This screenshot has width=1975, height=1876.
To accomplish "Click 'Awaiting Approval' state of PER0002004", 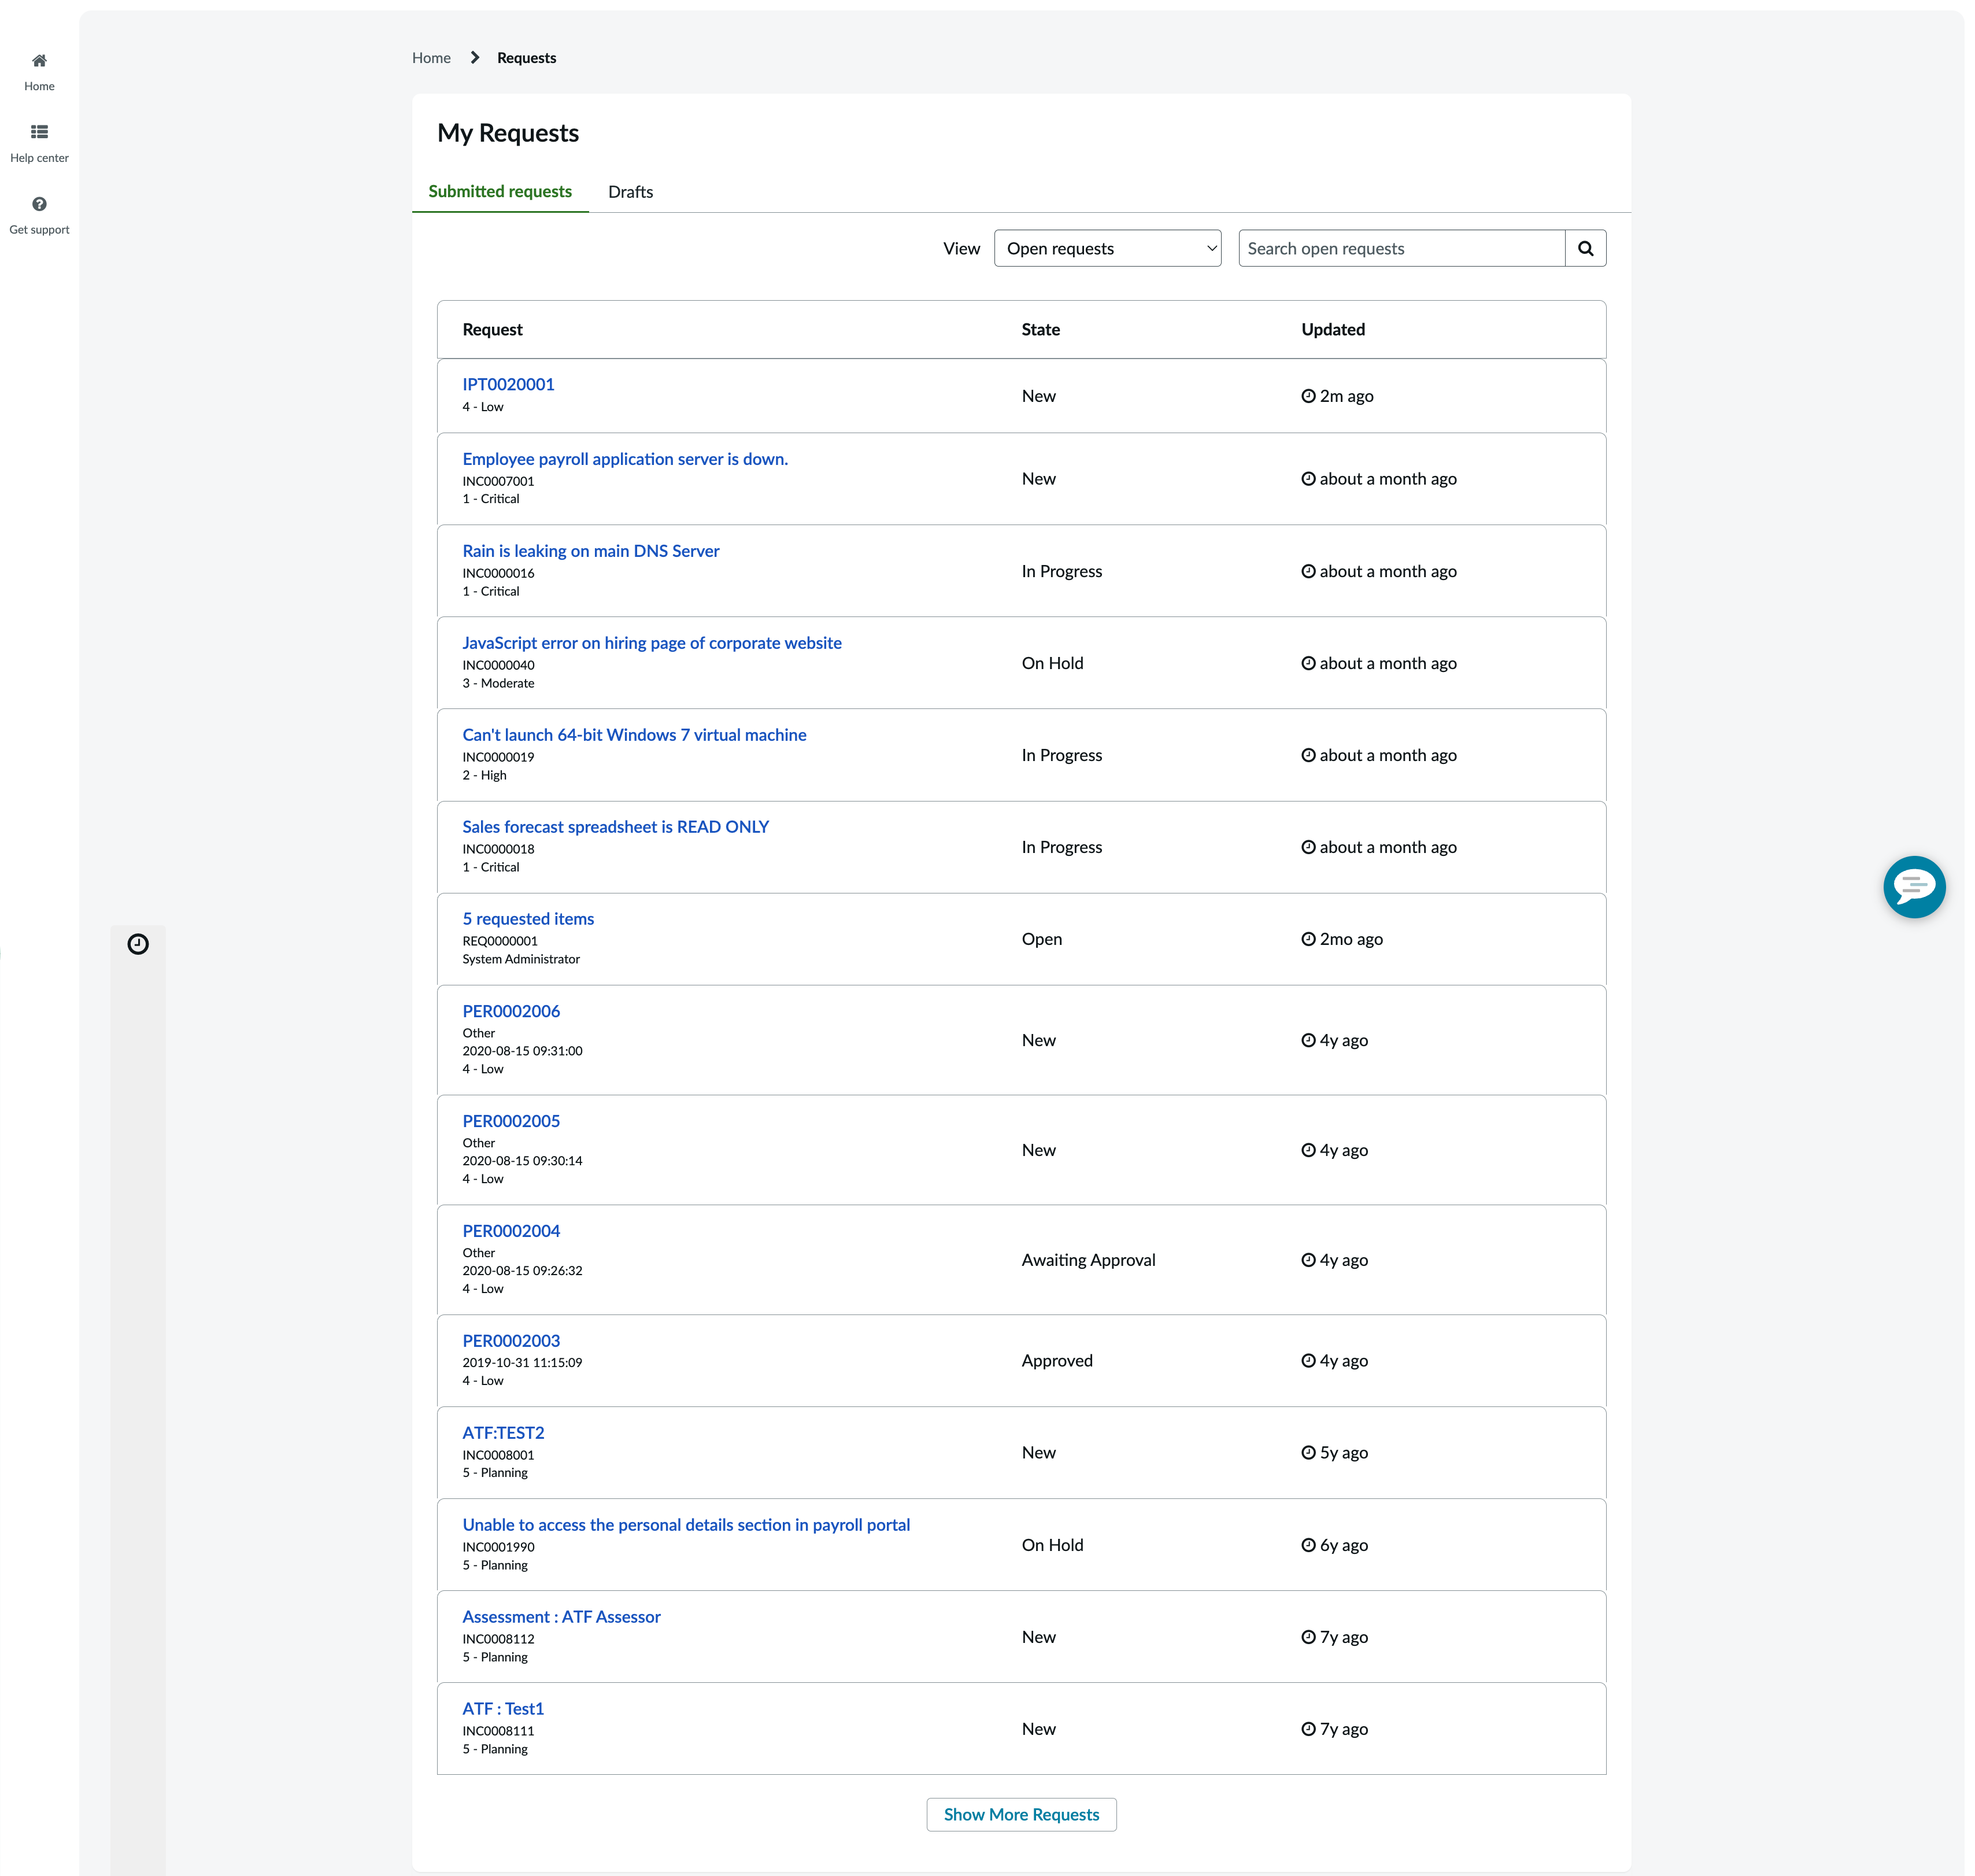I will coord(1088,1260).
